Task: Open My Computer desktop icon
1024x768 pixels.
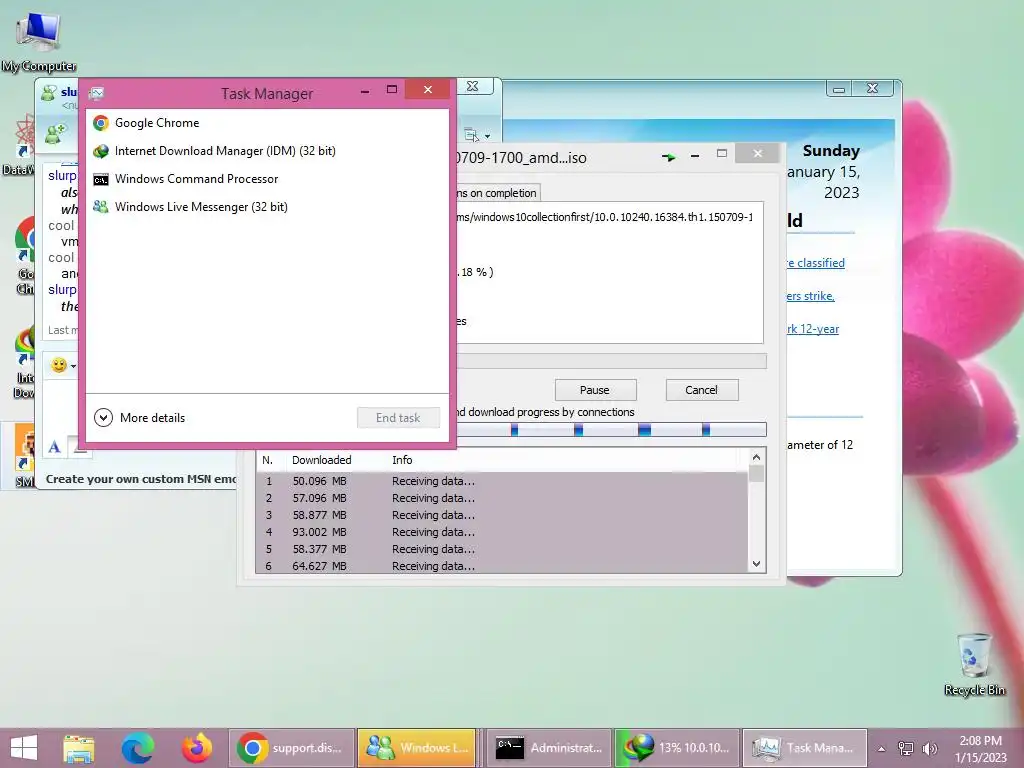Action: pos(39,41)
